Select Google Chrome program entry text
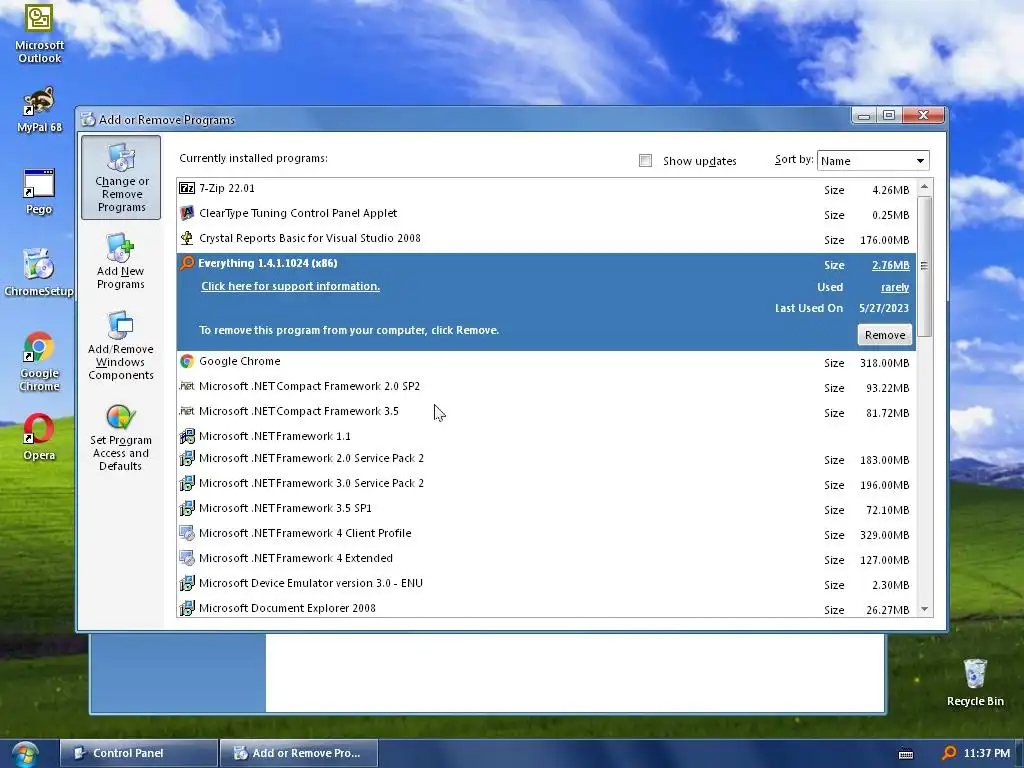Screen dimensions: 1024x768 point(240,361)
